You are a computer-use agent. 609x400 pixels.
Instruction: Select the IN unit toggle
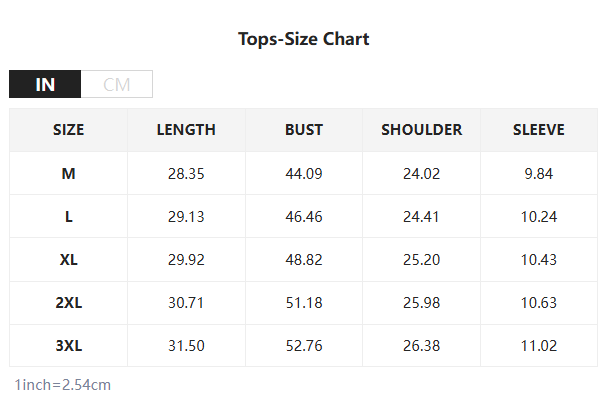pyautogui.click(x=45, y=84)
